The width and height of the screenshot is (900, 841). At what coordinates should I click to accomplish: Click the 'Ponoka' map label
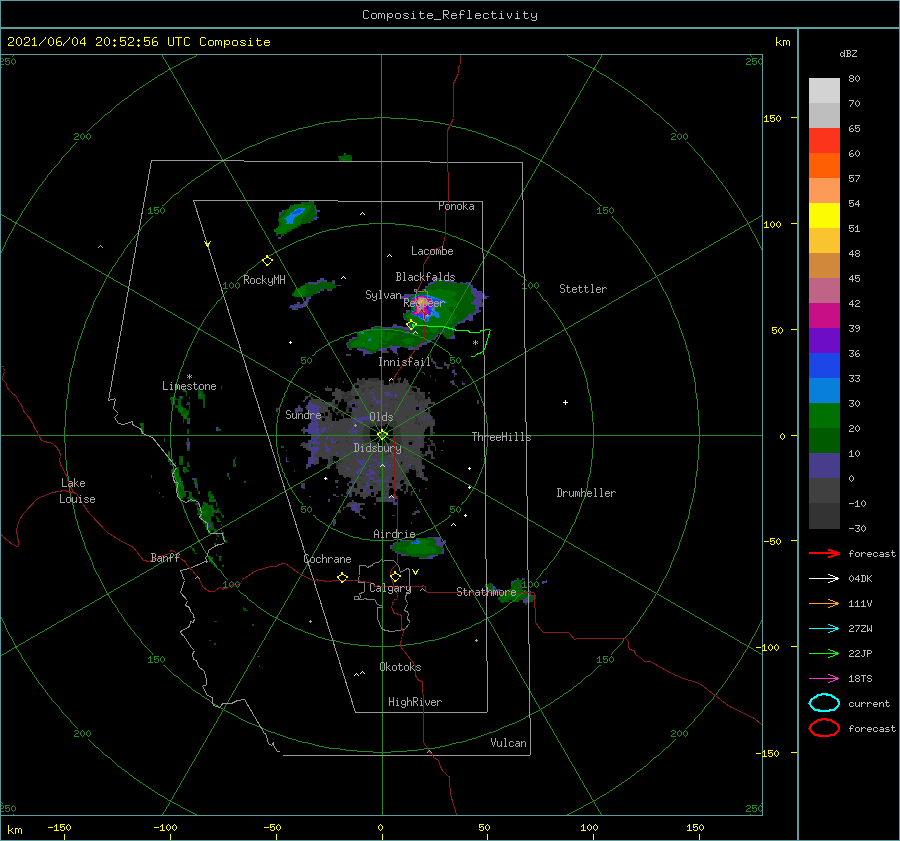click(x=456, y=206)
